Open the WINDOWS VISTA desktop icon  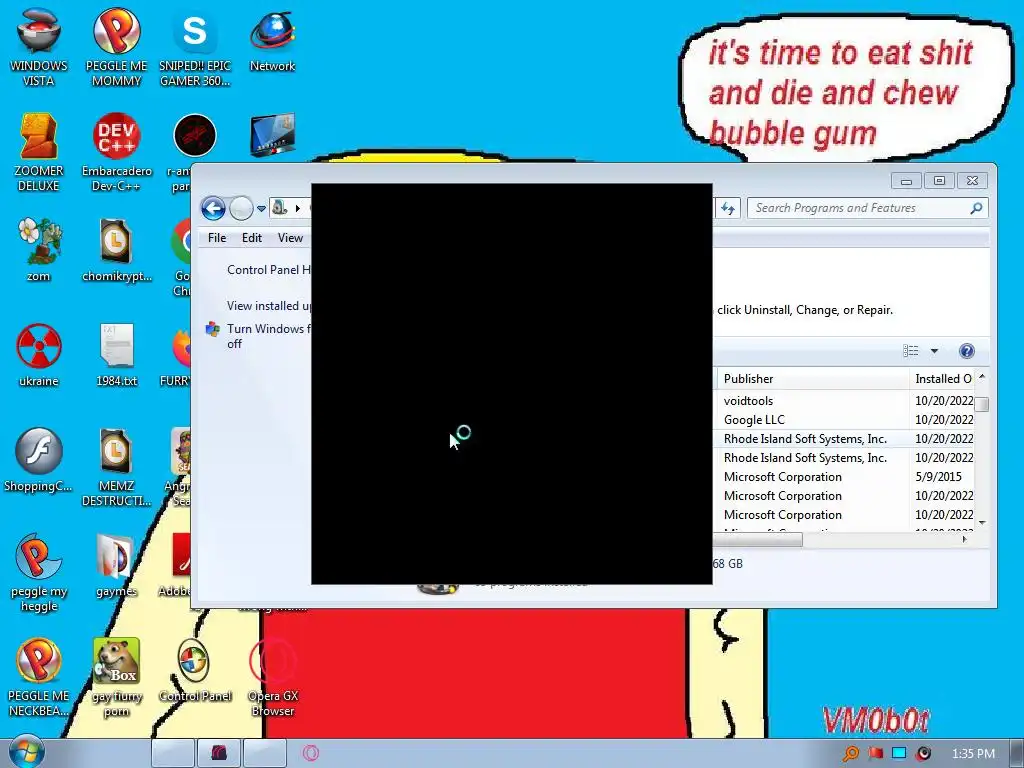click(38, 46)
